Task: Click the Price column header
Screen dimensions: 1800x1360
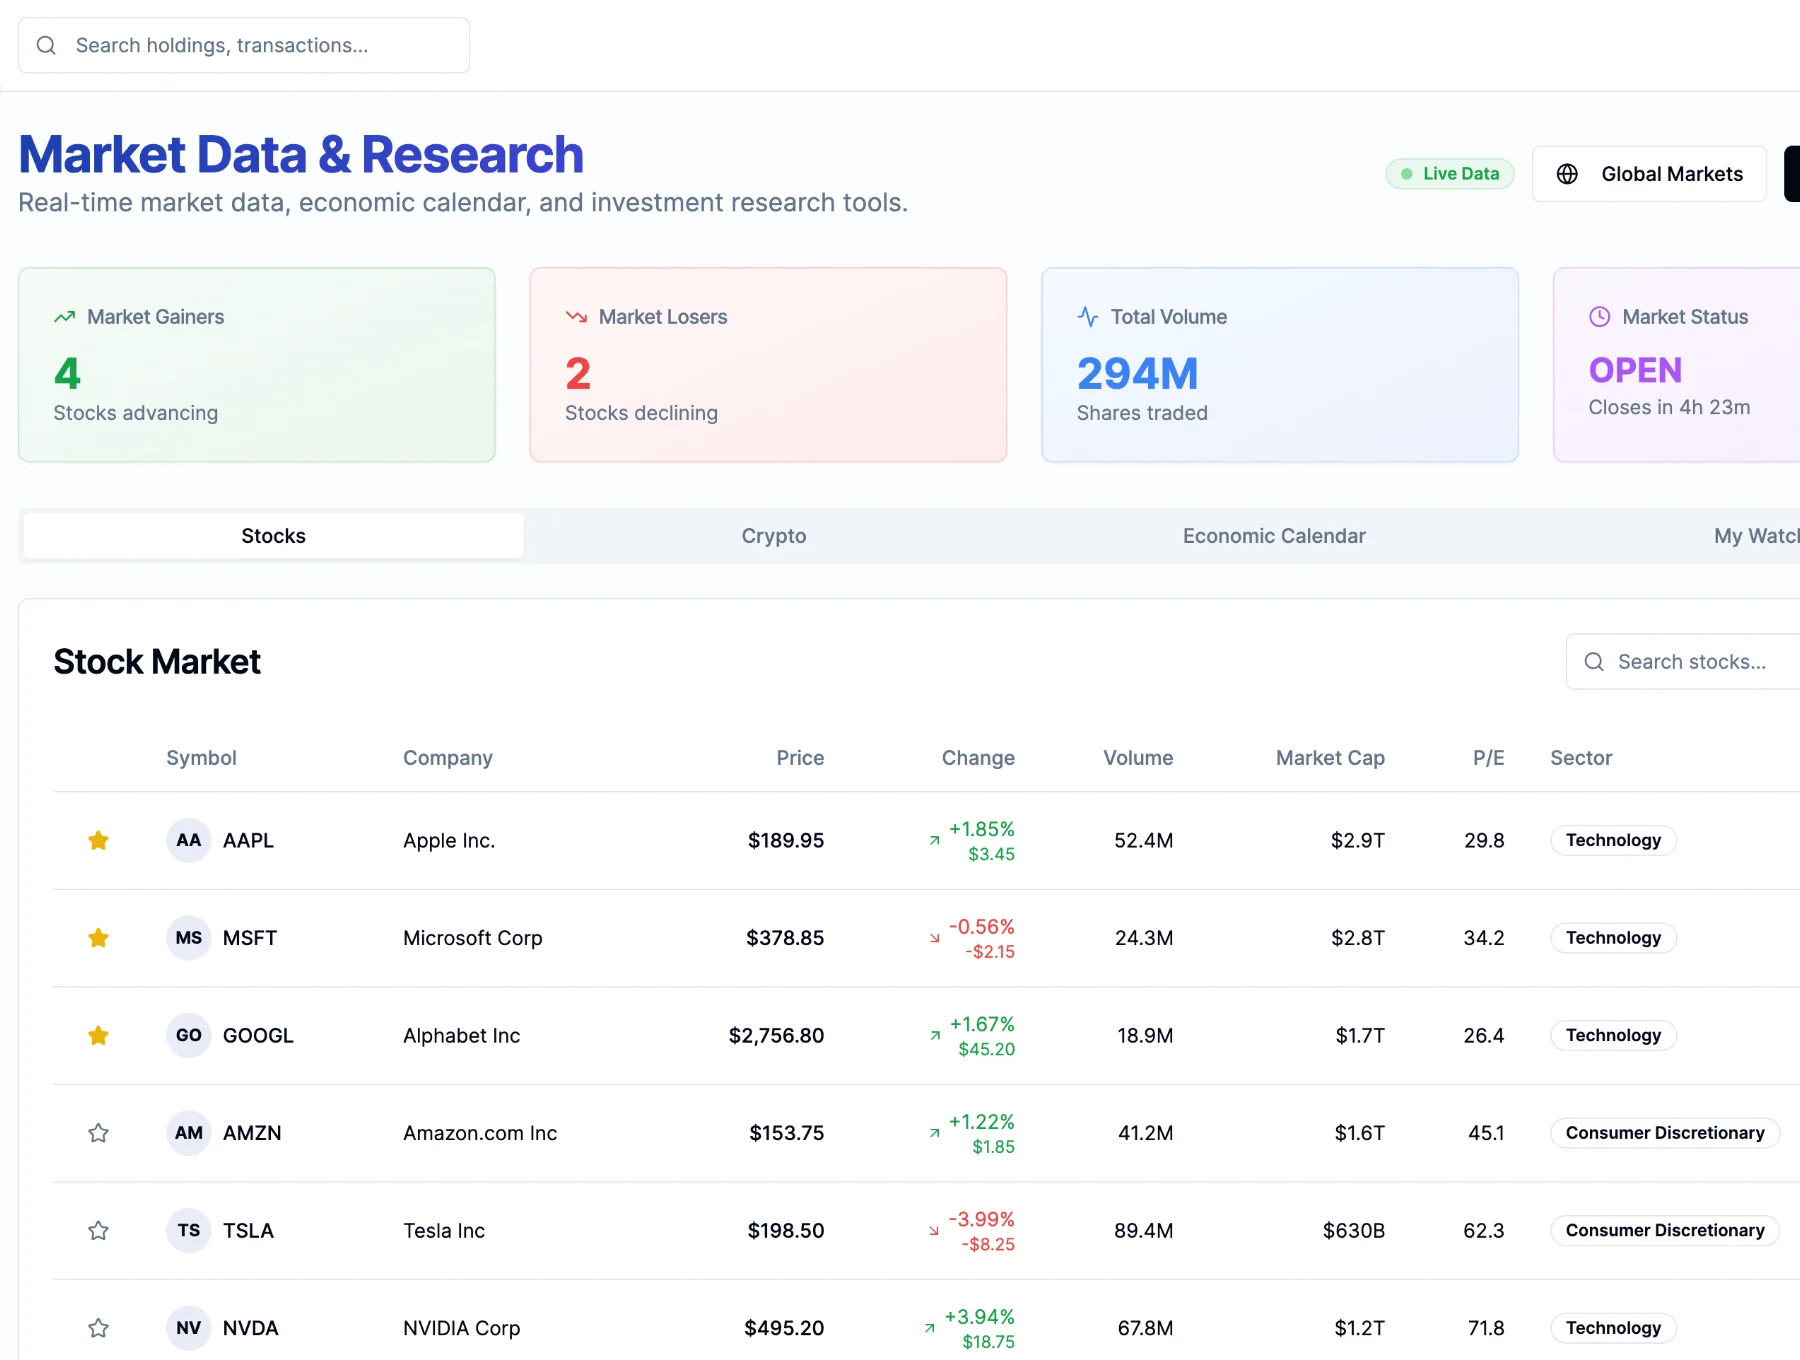Action: pyautogui.click(x=800, y=758)
